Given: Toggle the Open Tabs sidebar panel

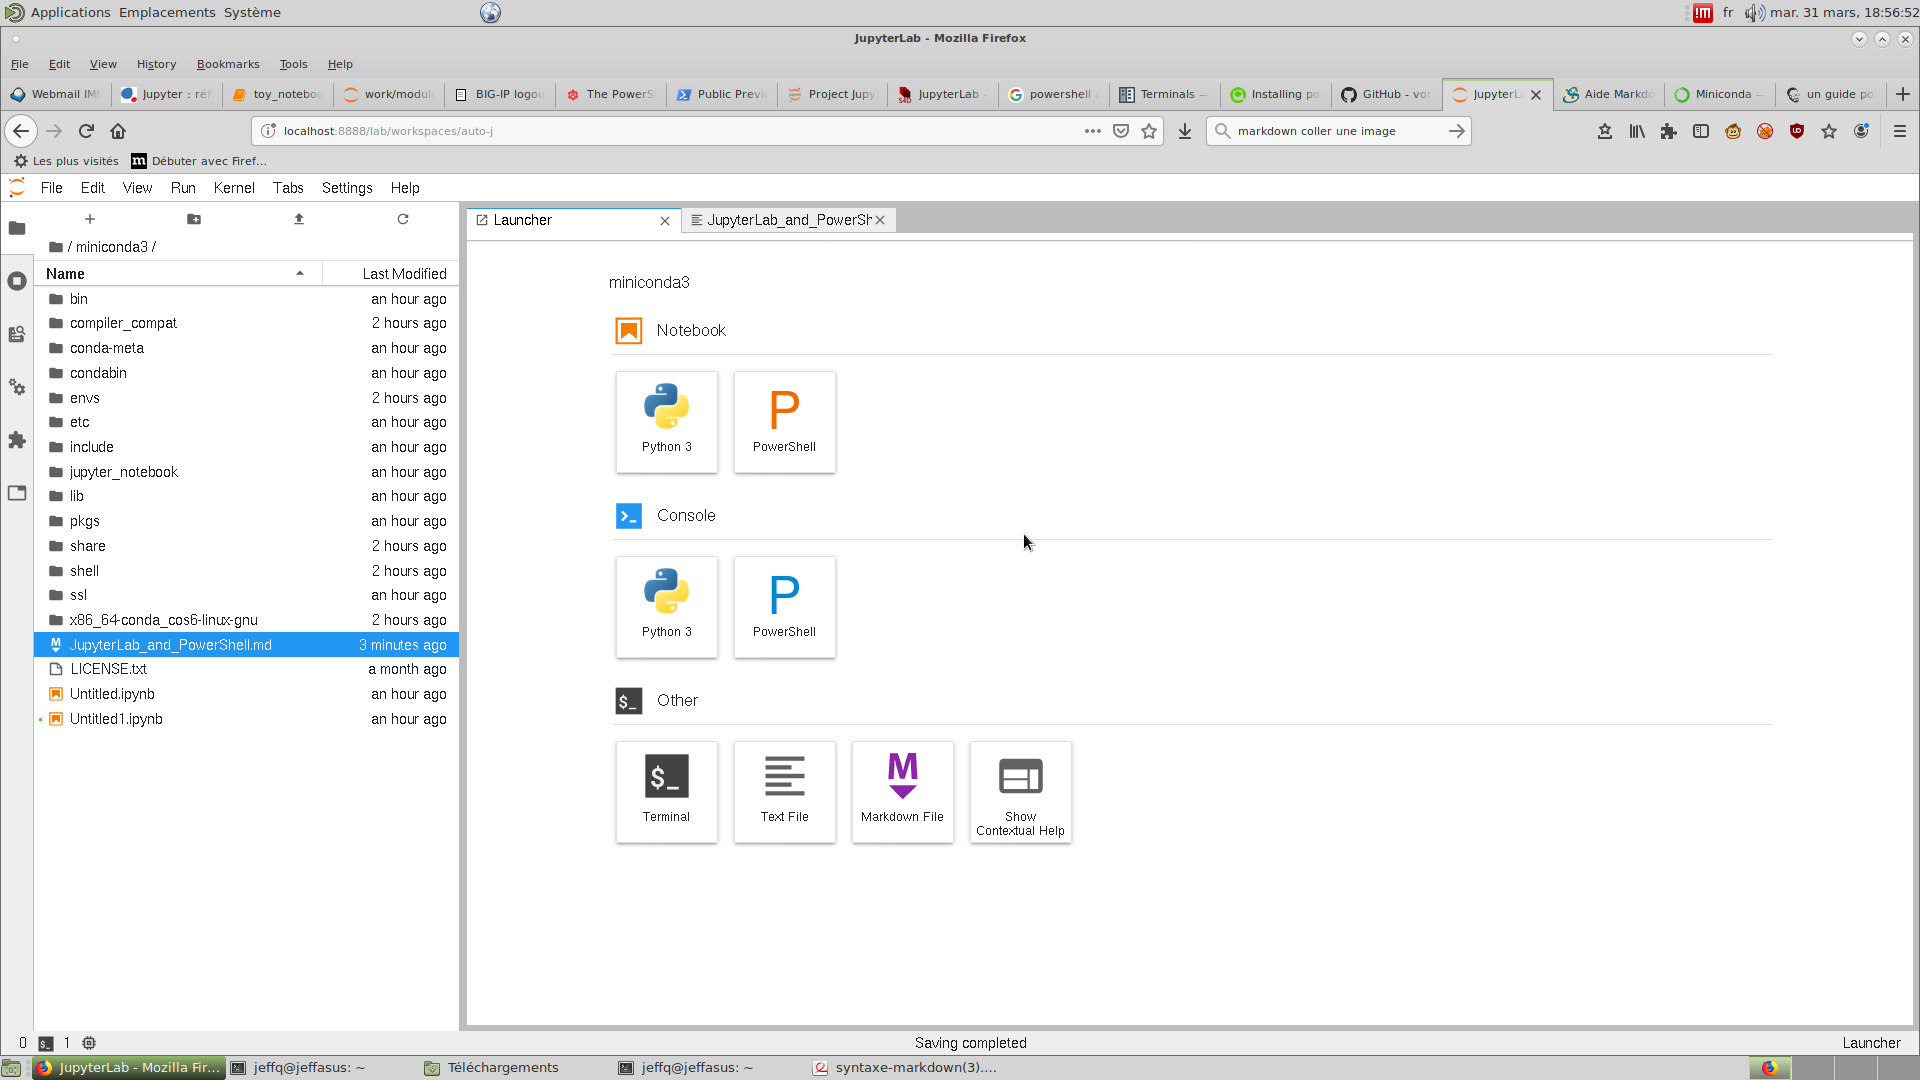Looking at the screenshot, I should pyautogui.click(x=17, y=493).
